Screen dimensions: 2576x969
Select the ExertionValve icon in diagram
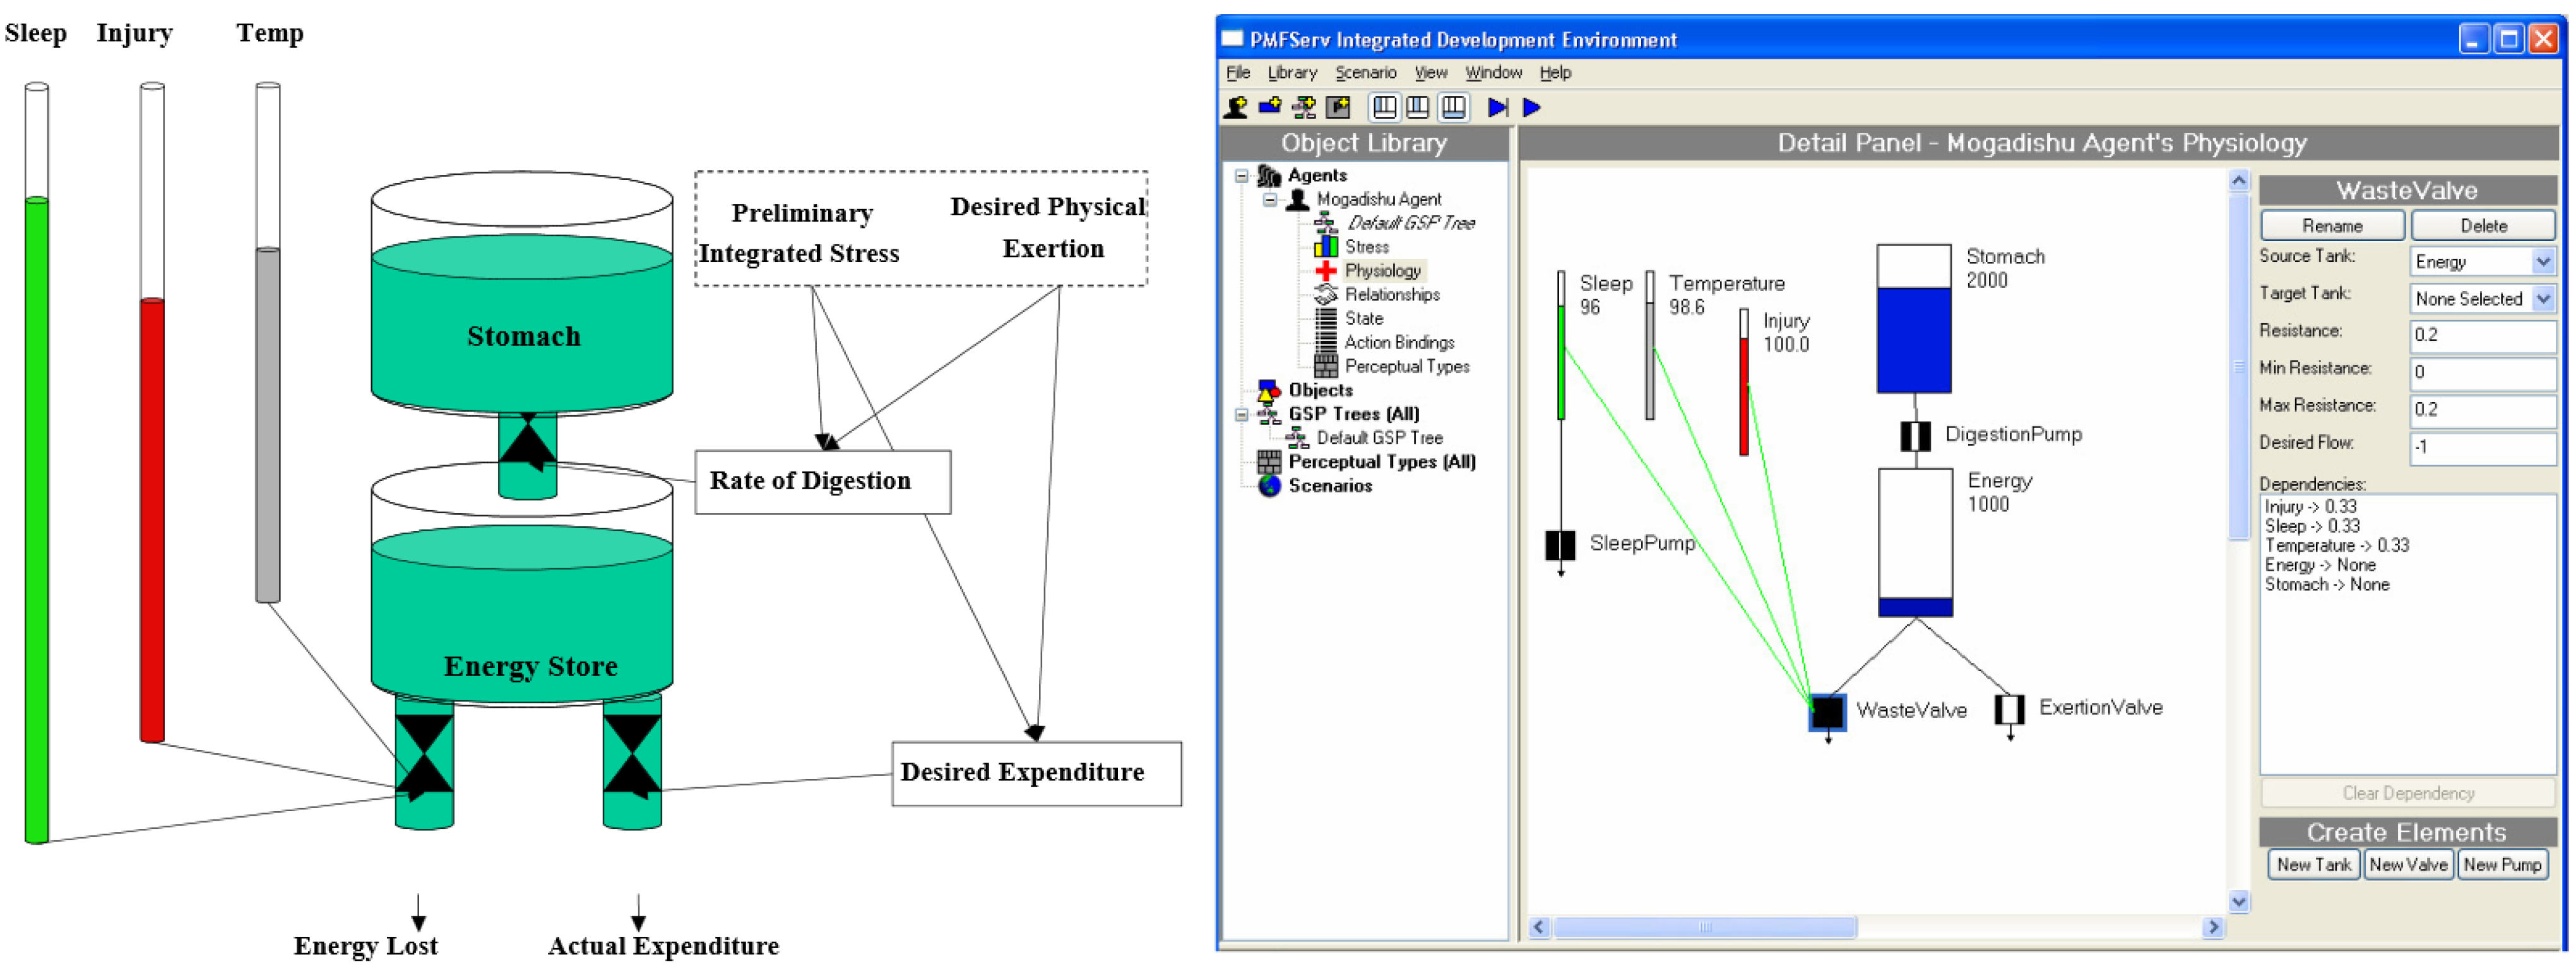coord(2009,709)
